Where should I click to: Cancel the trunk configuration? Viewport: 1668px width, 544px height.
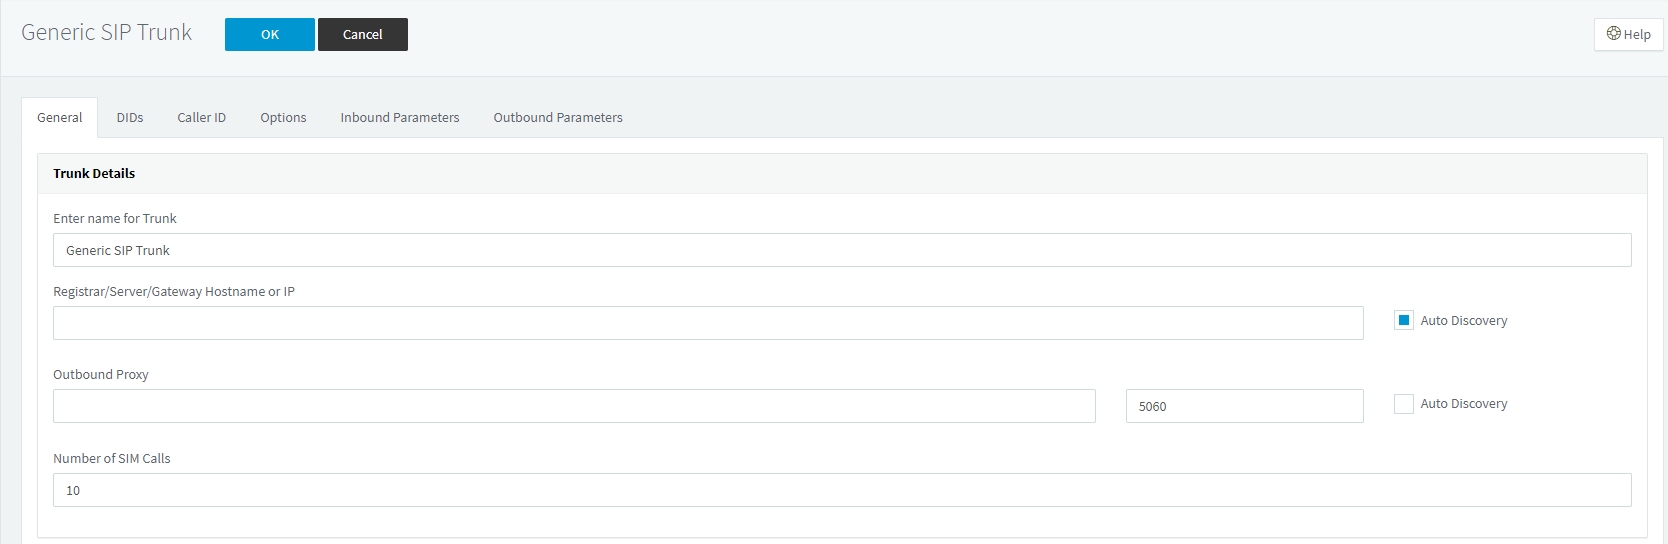362,34
